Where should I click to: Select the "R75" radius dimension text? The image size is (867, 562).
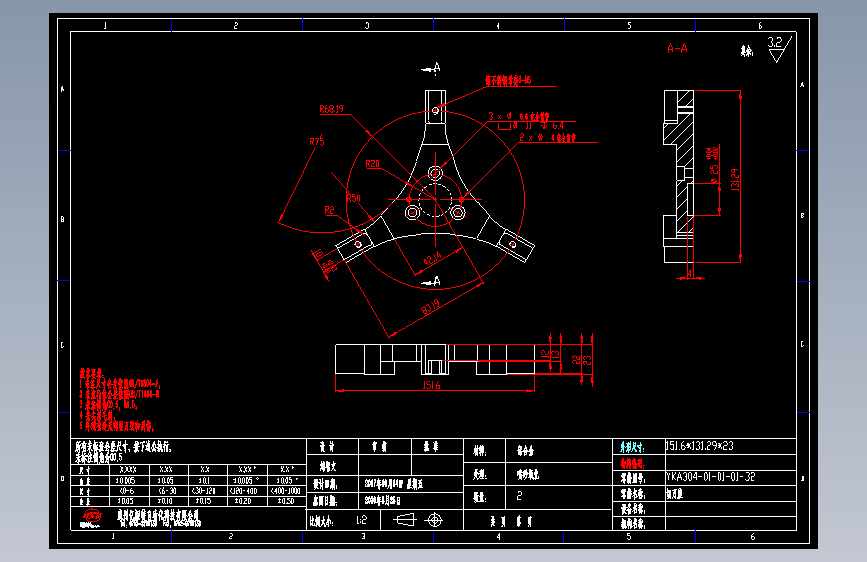point(317,142)
